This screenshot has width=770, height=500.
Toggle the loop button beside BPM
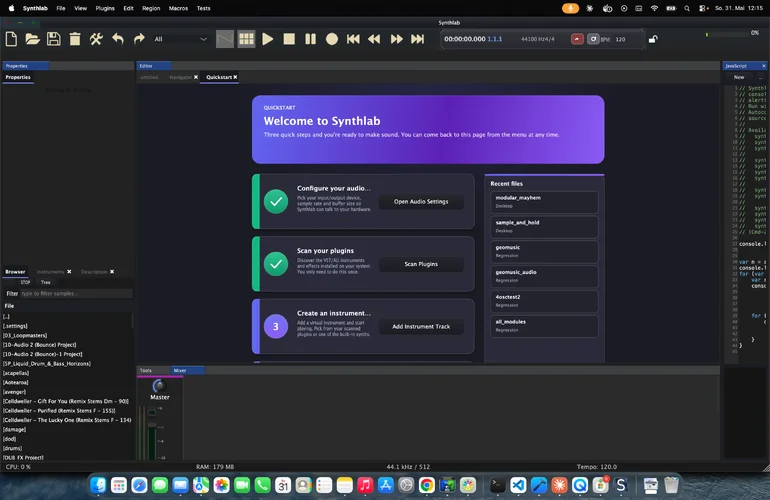pyautogui.click(x=593, y=39)
